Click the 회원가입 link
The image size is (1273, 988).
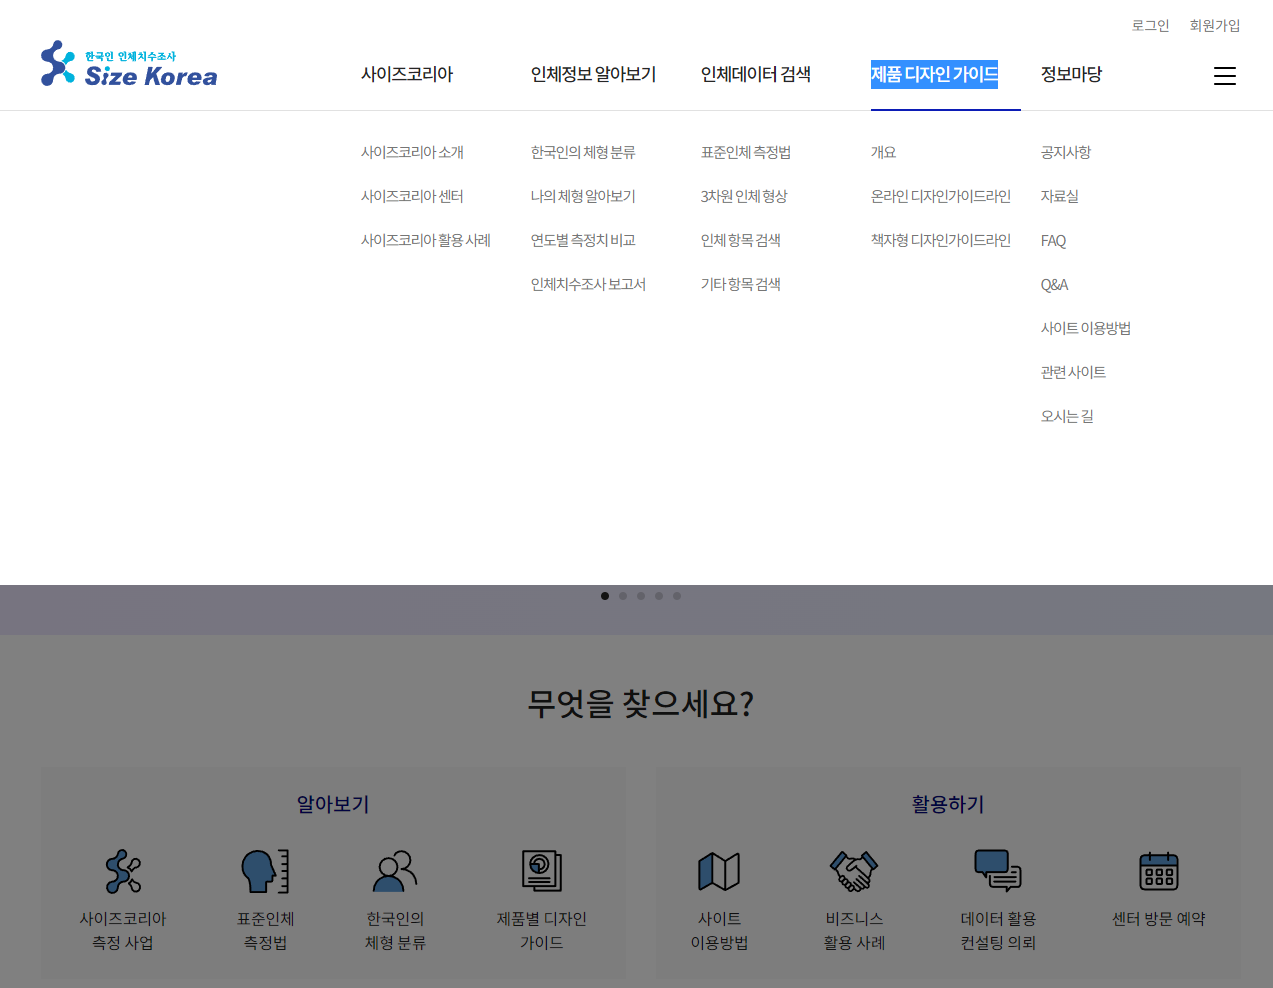tap(1214, 26)
